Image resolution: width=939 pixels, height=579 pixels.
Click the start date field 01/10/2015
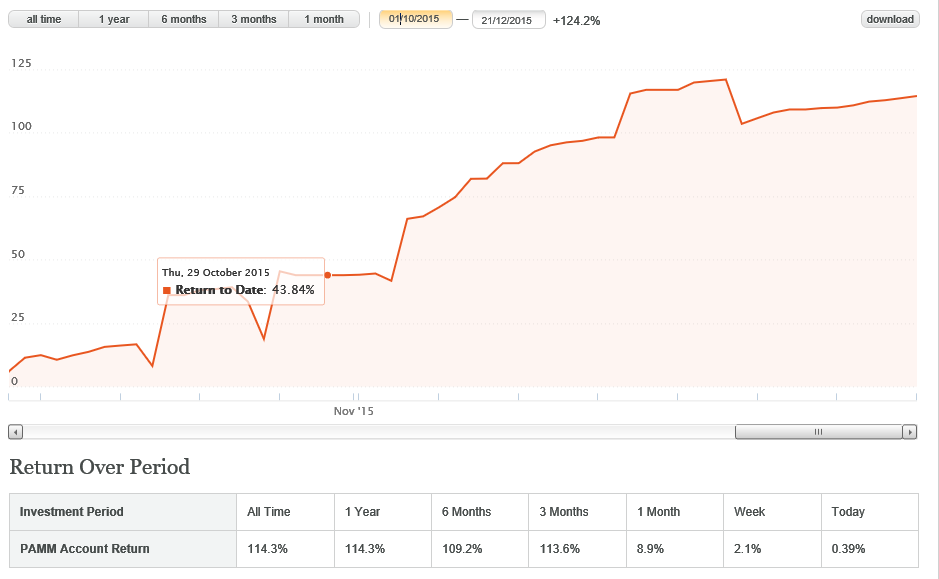click(416, 19)
